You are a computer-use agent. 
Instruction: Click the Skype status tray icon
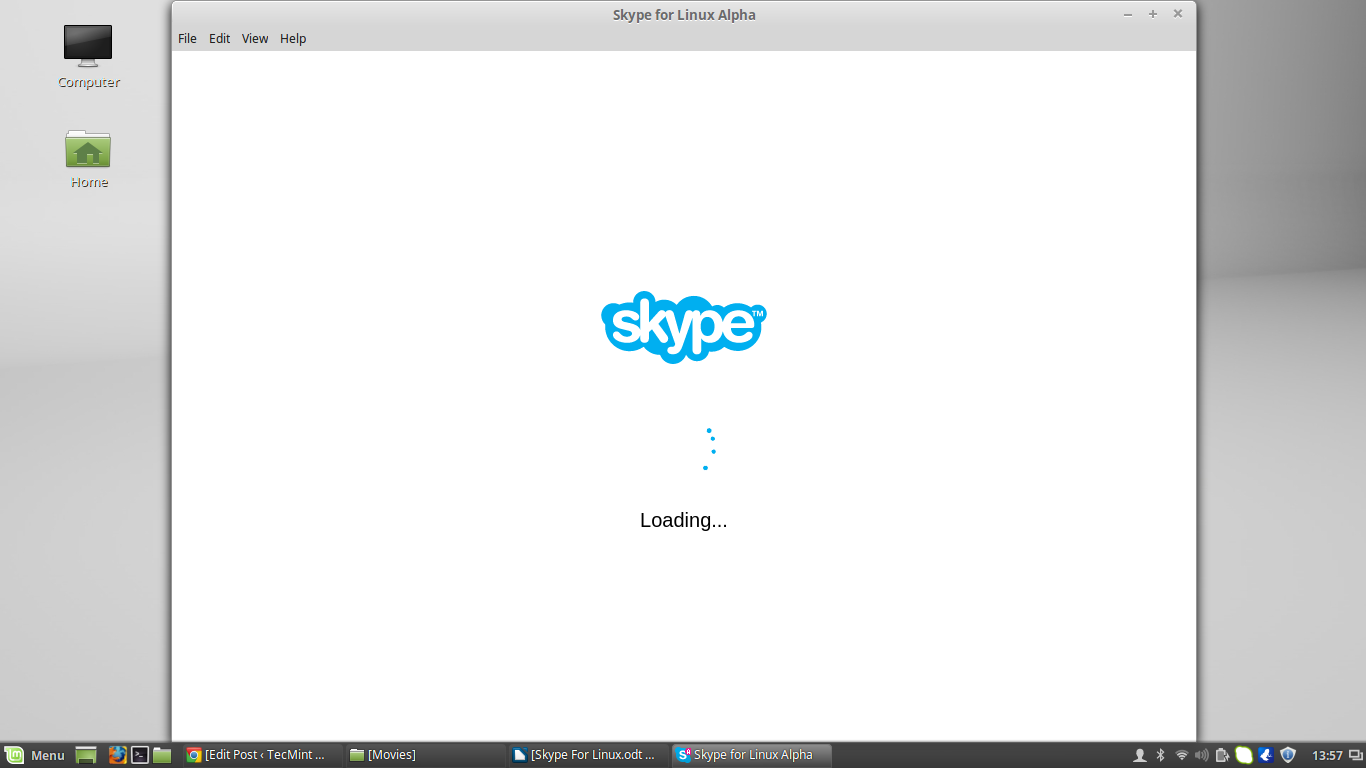point(1243,755)
